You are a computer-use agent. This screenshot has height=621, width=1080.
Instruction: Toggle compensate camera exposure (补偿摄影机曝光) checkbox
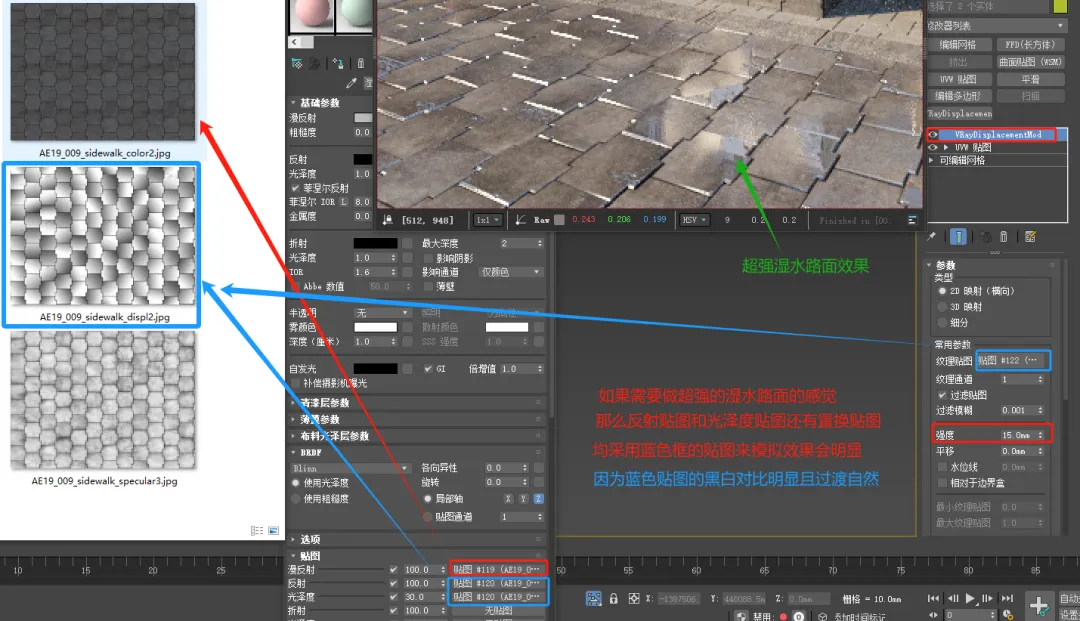point(295,383)
